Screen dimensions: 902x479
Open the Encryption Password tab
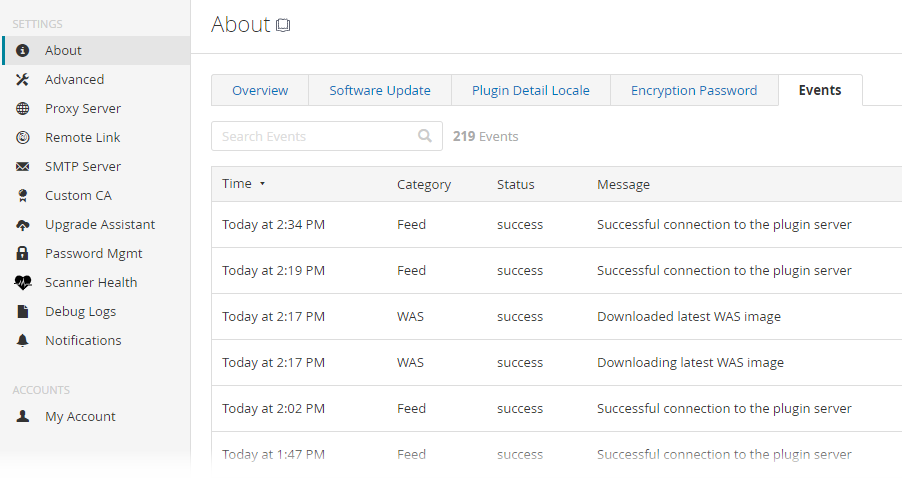[694, 90]
